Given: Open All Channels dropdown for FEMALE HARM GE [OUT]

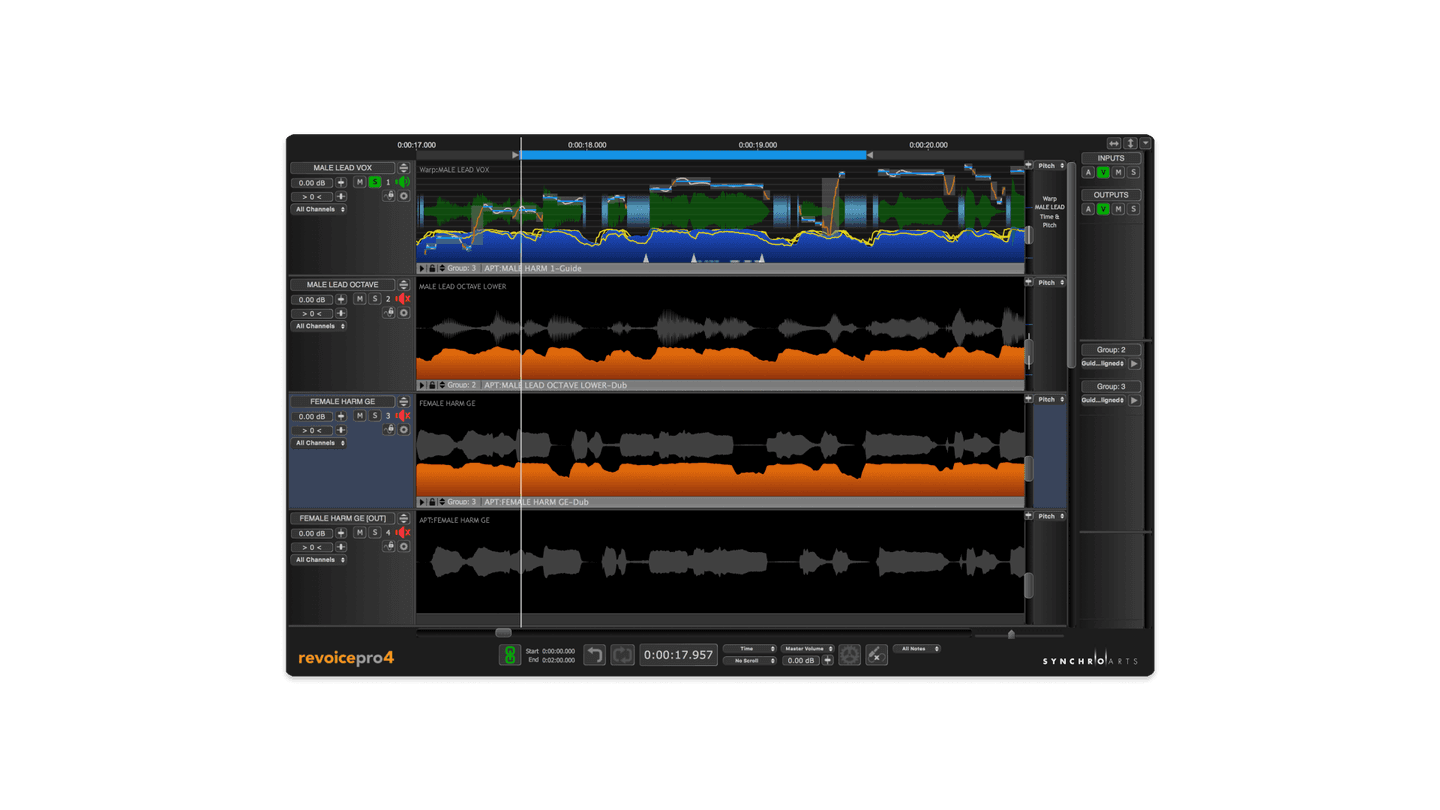Looking at the screenshot, I should pyautogui.click(x=319, y=560).
